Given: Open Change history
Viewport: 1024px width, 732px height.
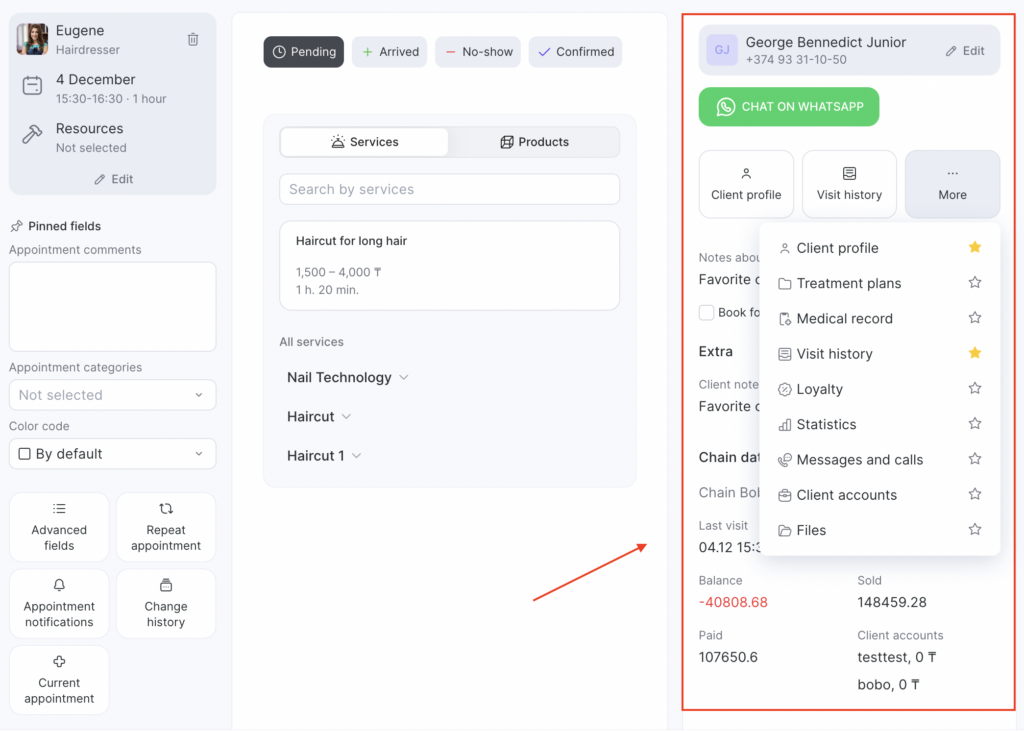Looking at the screenshot, I should click(166, 603).
